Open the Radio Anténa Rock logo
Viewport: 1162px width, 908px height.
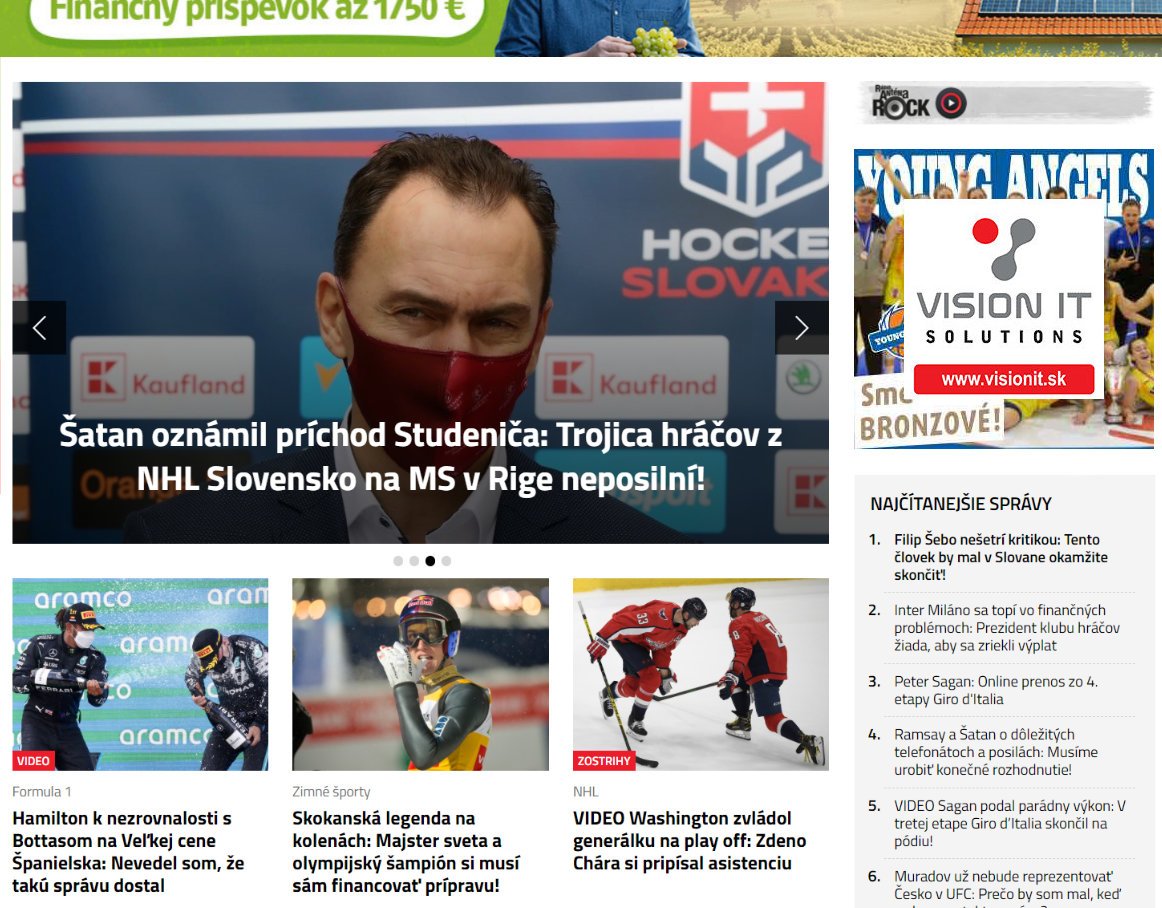(x=900, y=103)
